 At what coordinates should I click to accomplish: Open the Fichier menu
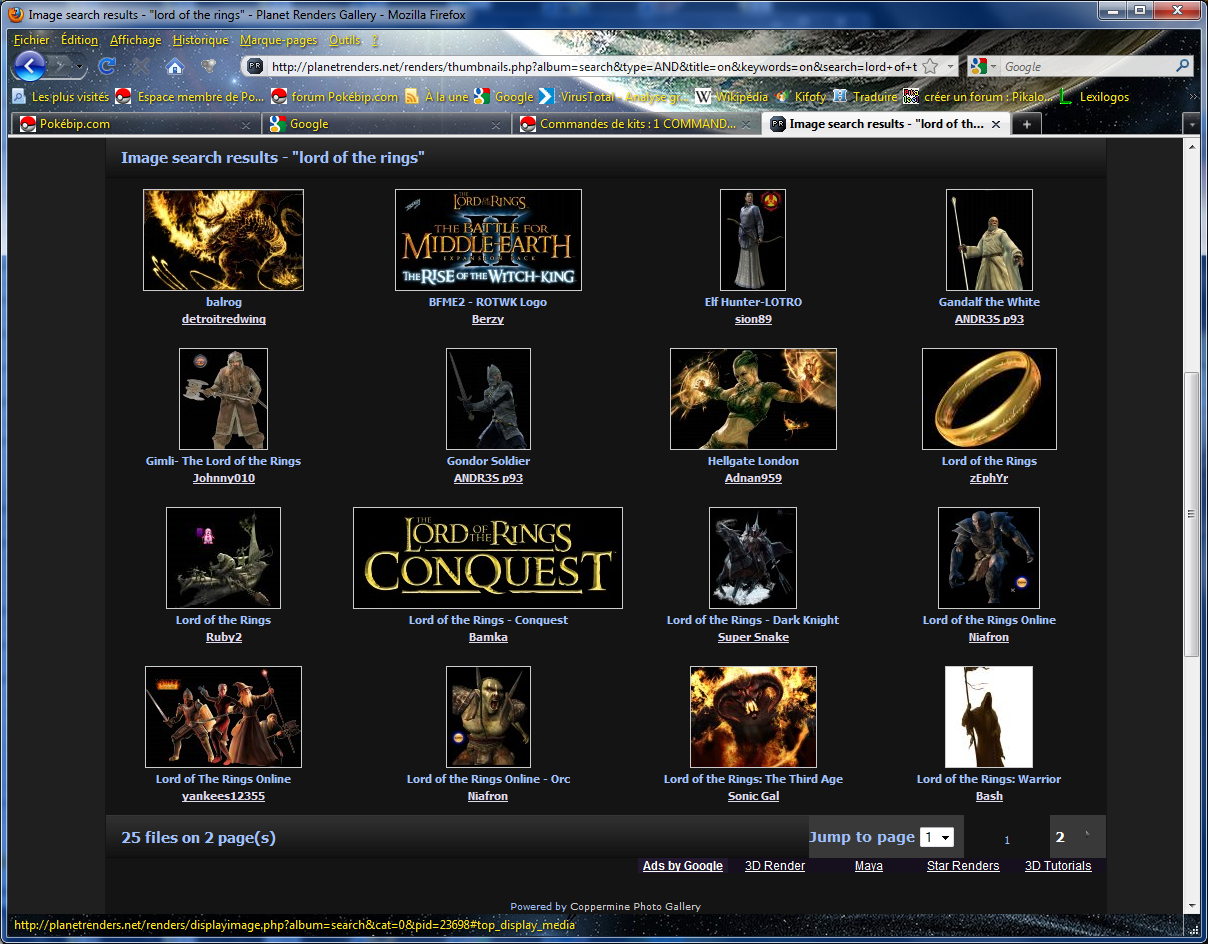point(32,40)
